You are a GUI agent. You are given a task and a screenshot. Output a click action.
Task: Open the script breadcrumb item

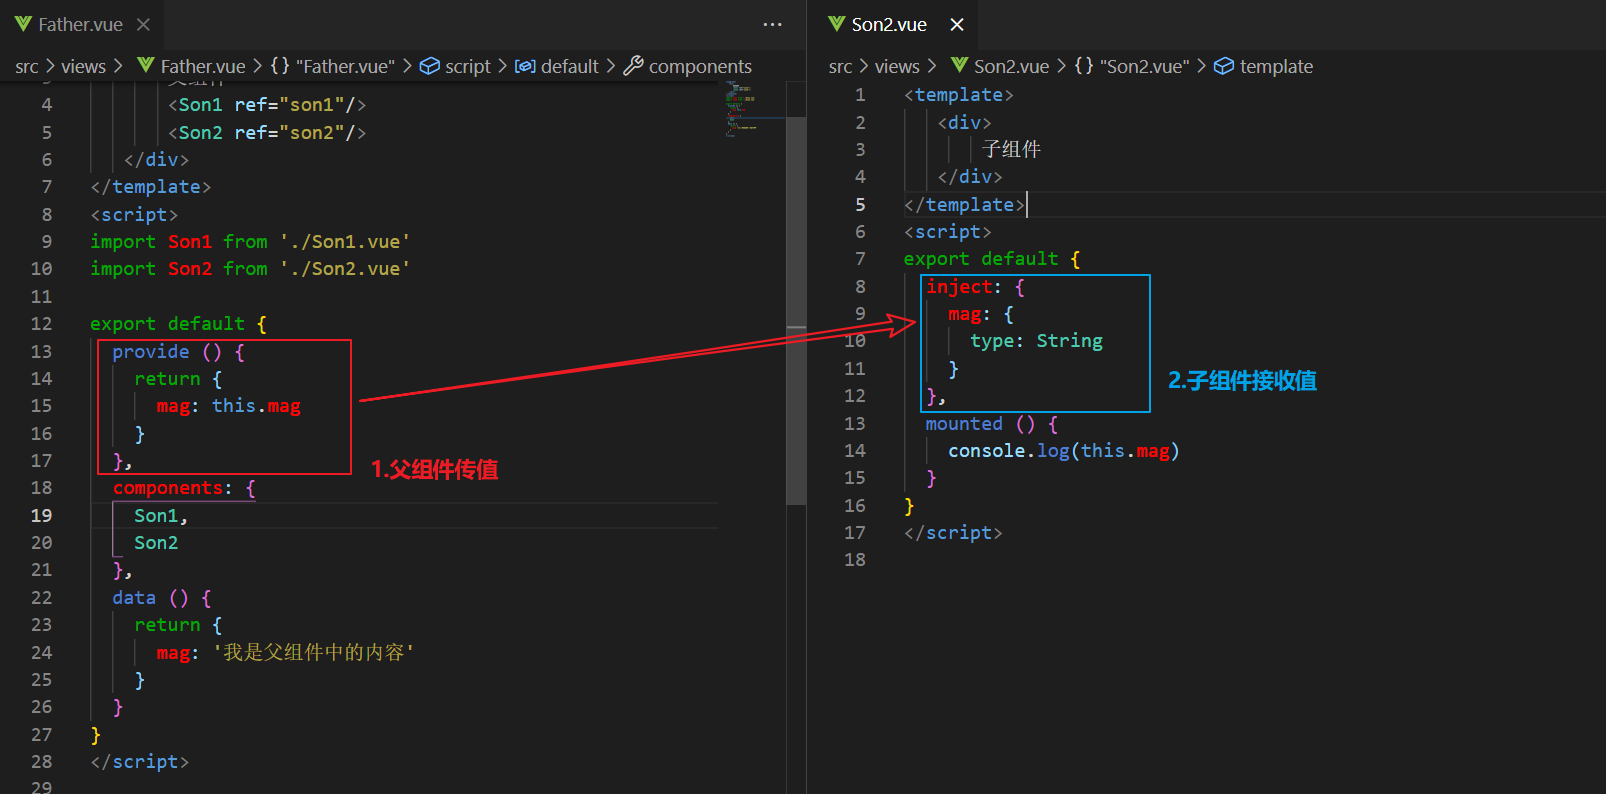pos(468,66)
